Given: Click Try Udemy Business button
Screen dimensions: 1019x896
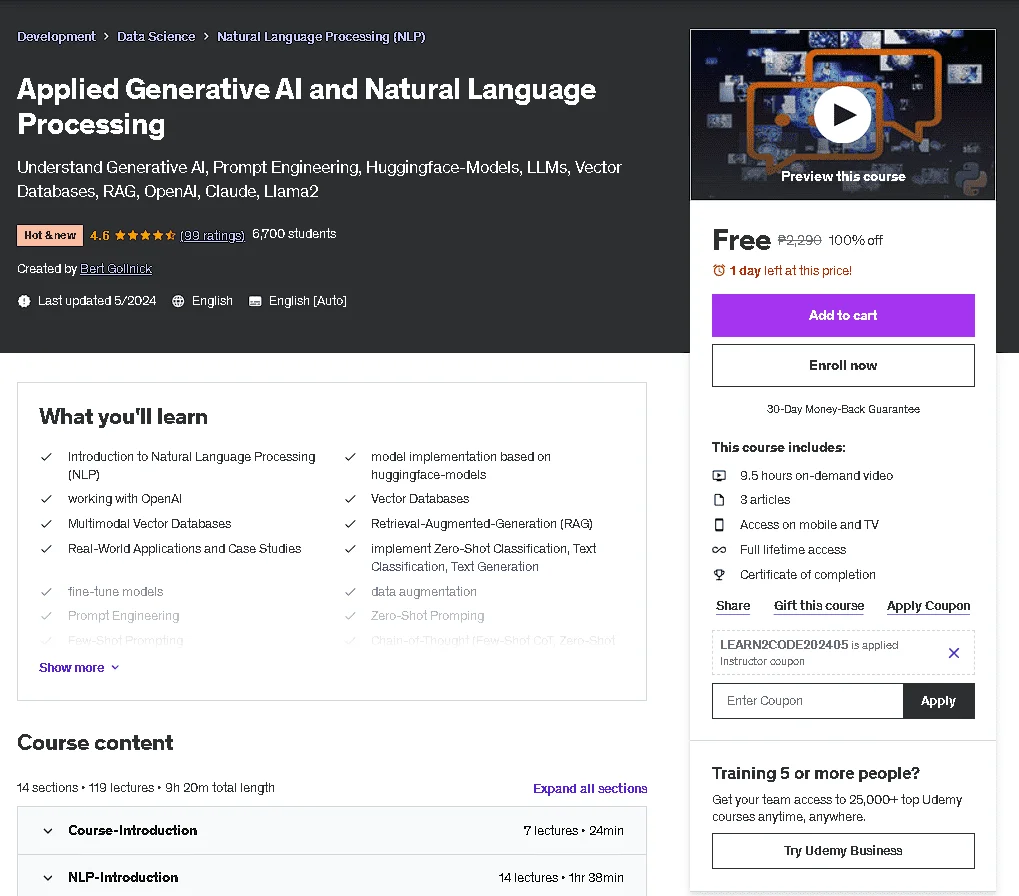Looking at the screenshot, I should tap(843, 851).
